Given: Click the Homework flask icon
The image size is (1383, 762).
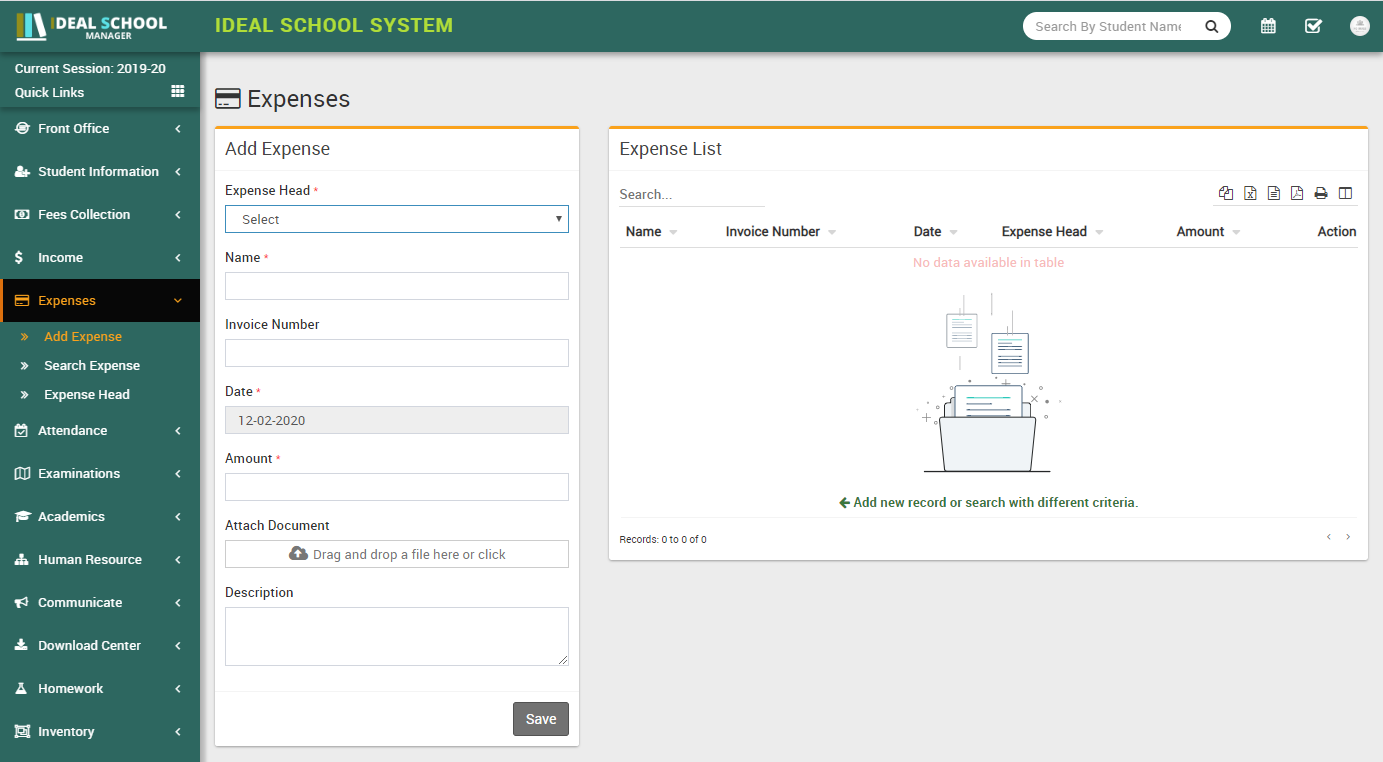Looking at the screenshot, I should (21, 688).
